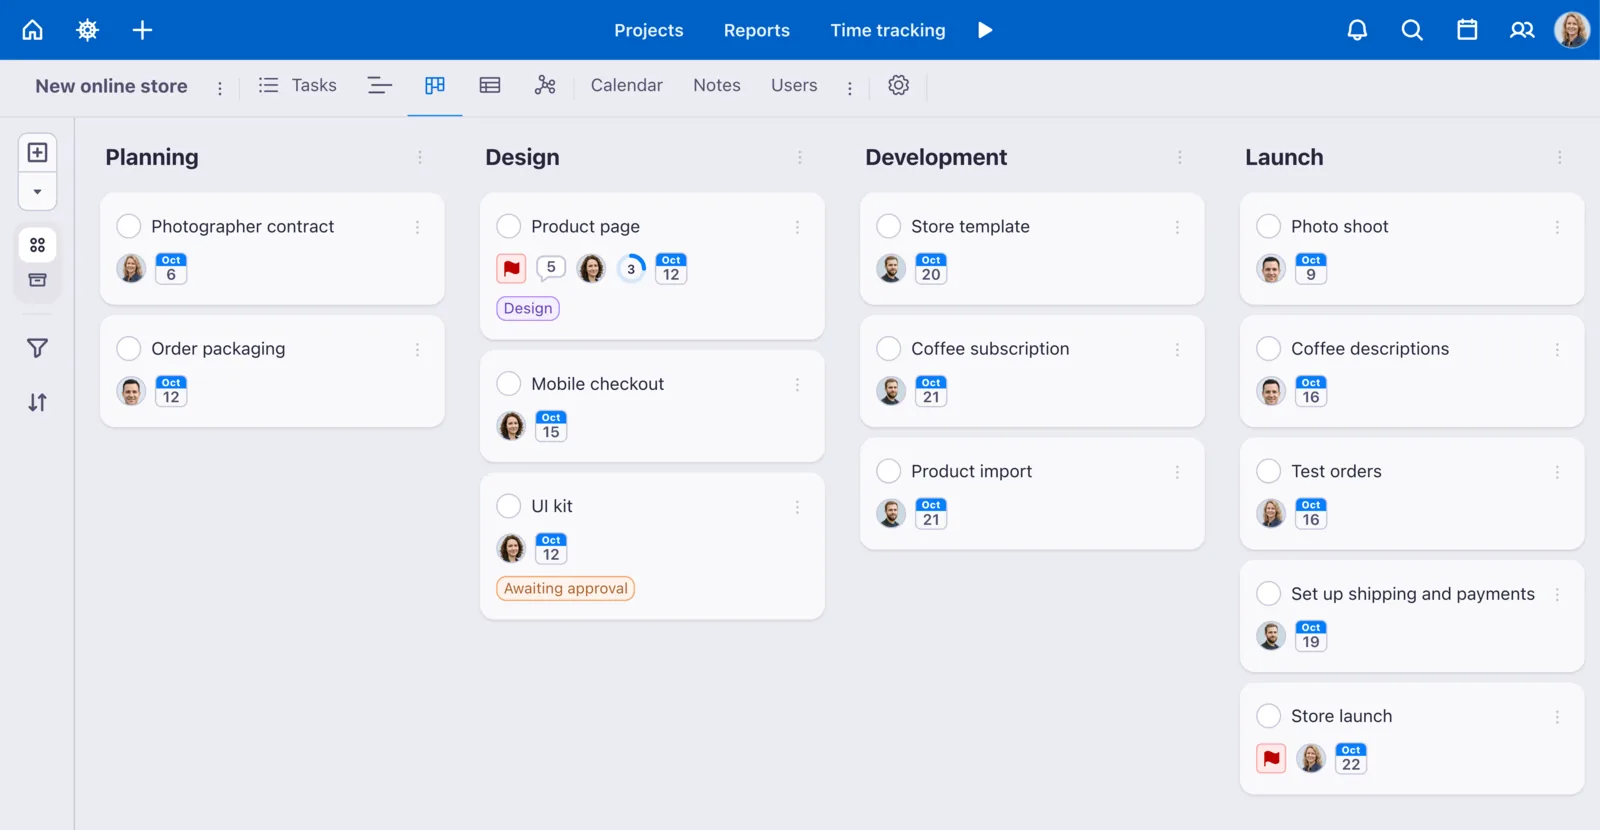Check off Mobile checkout task
The height and width of the screenshot is (830, 1600).
click(x=509, y=384)
